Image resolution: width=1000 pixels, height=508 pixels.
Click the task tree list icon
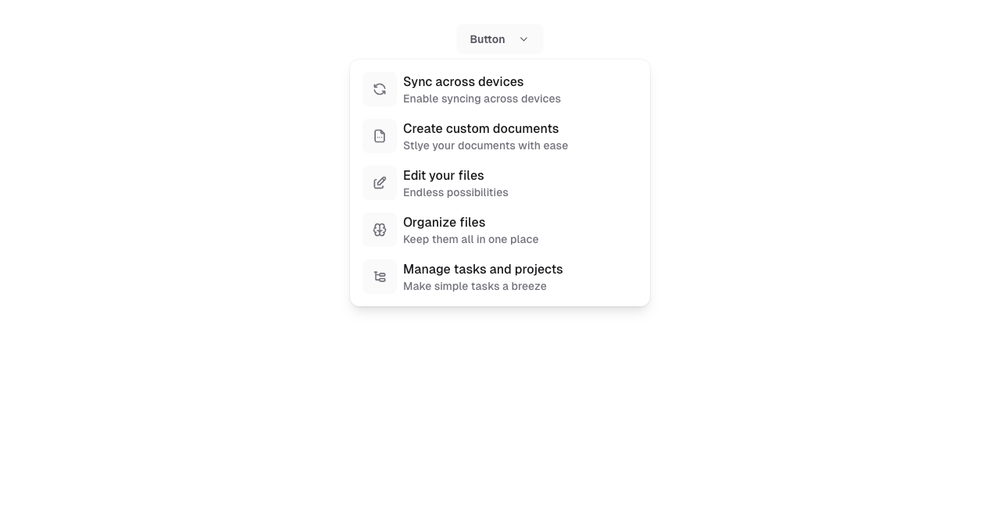(x=380, y=277)
